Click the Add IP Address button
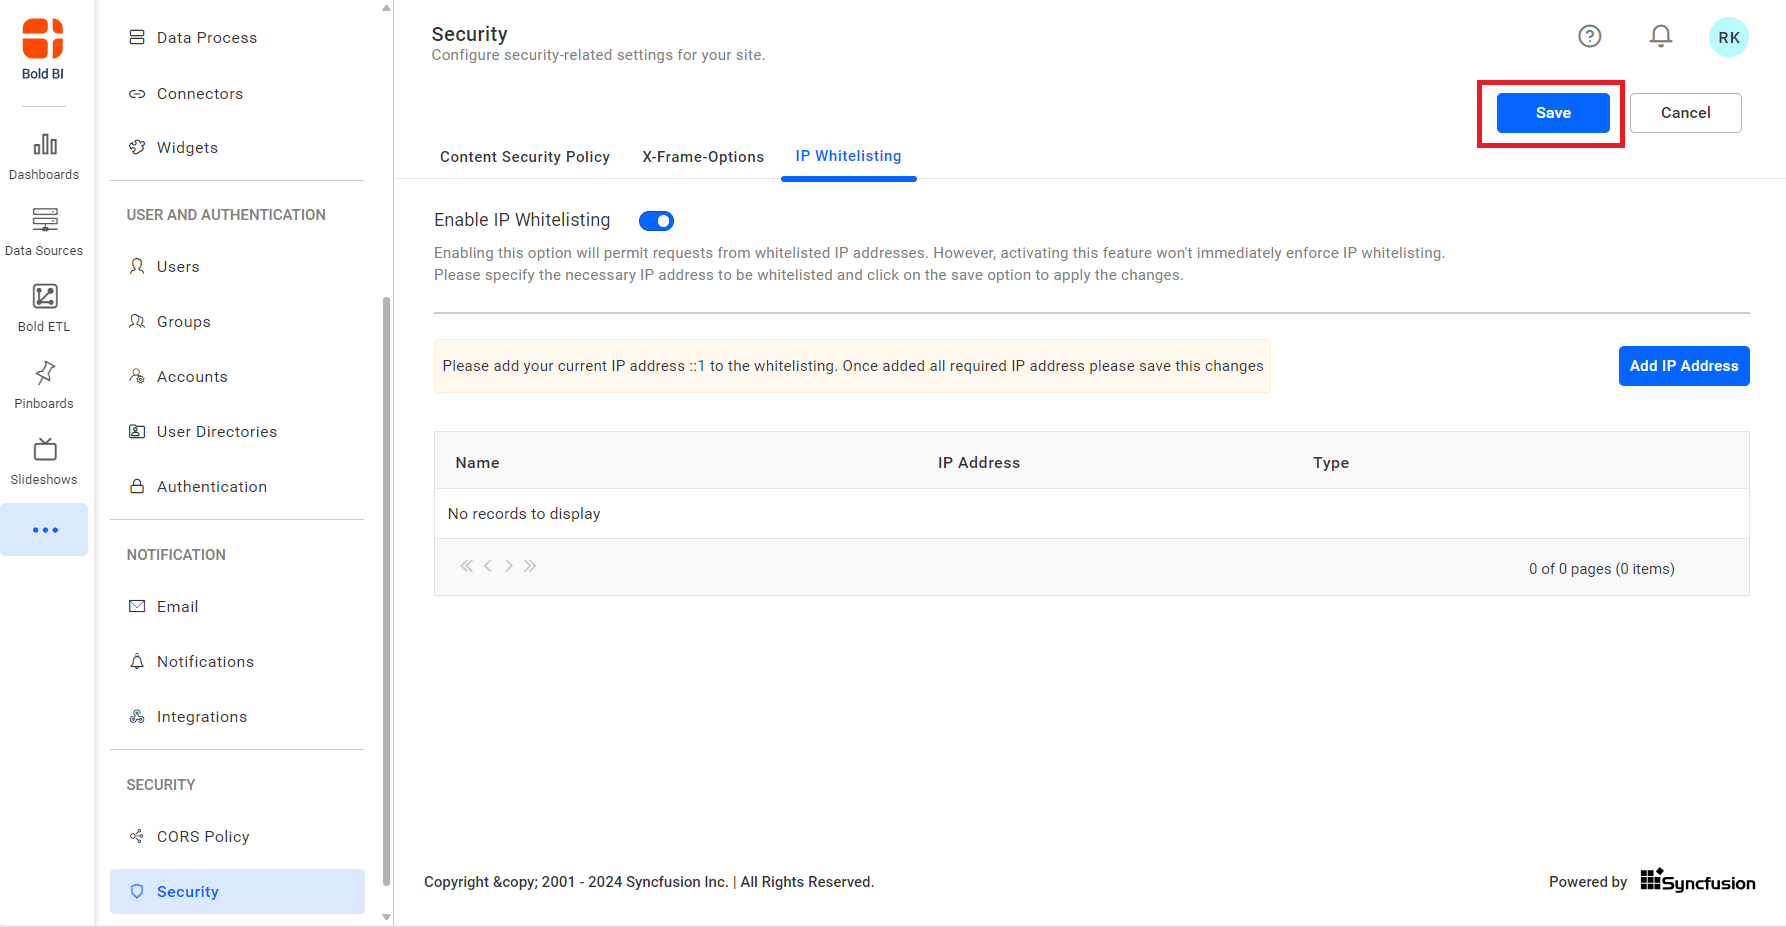 click(x=1684, y=366)
